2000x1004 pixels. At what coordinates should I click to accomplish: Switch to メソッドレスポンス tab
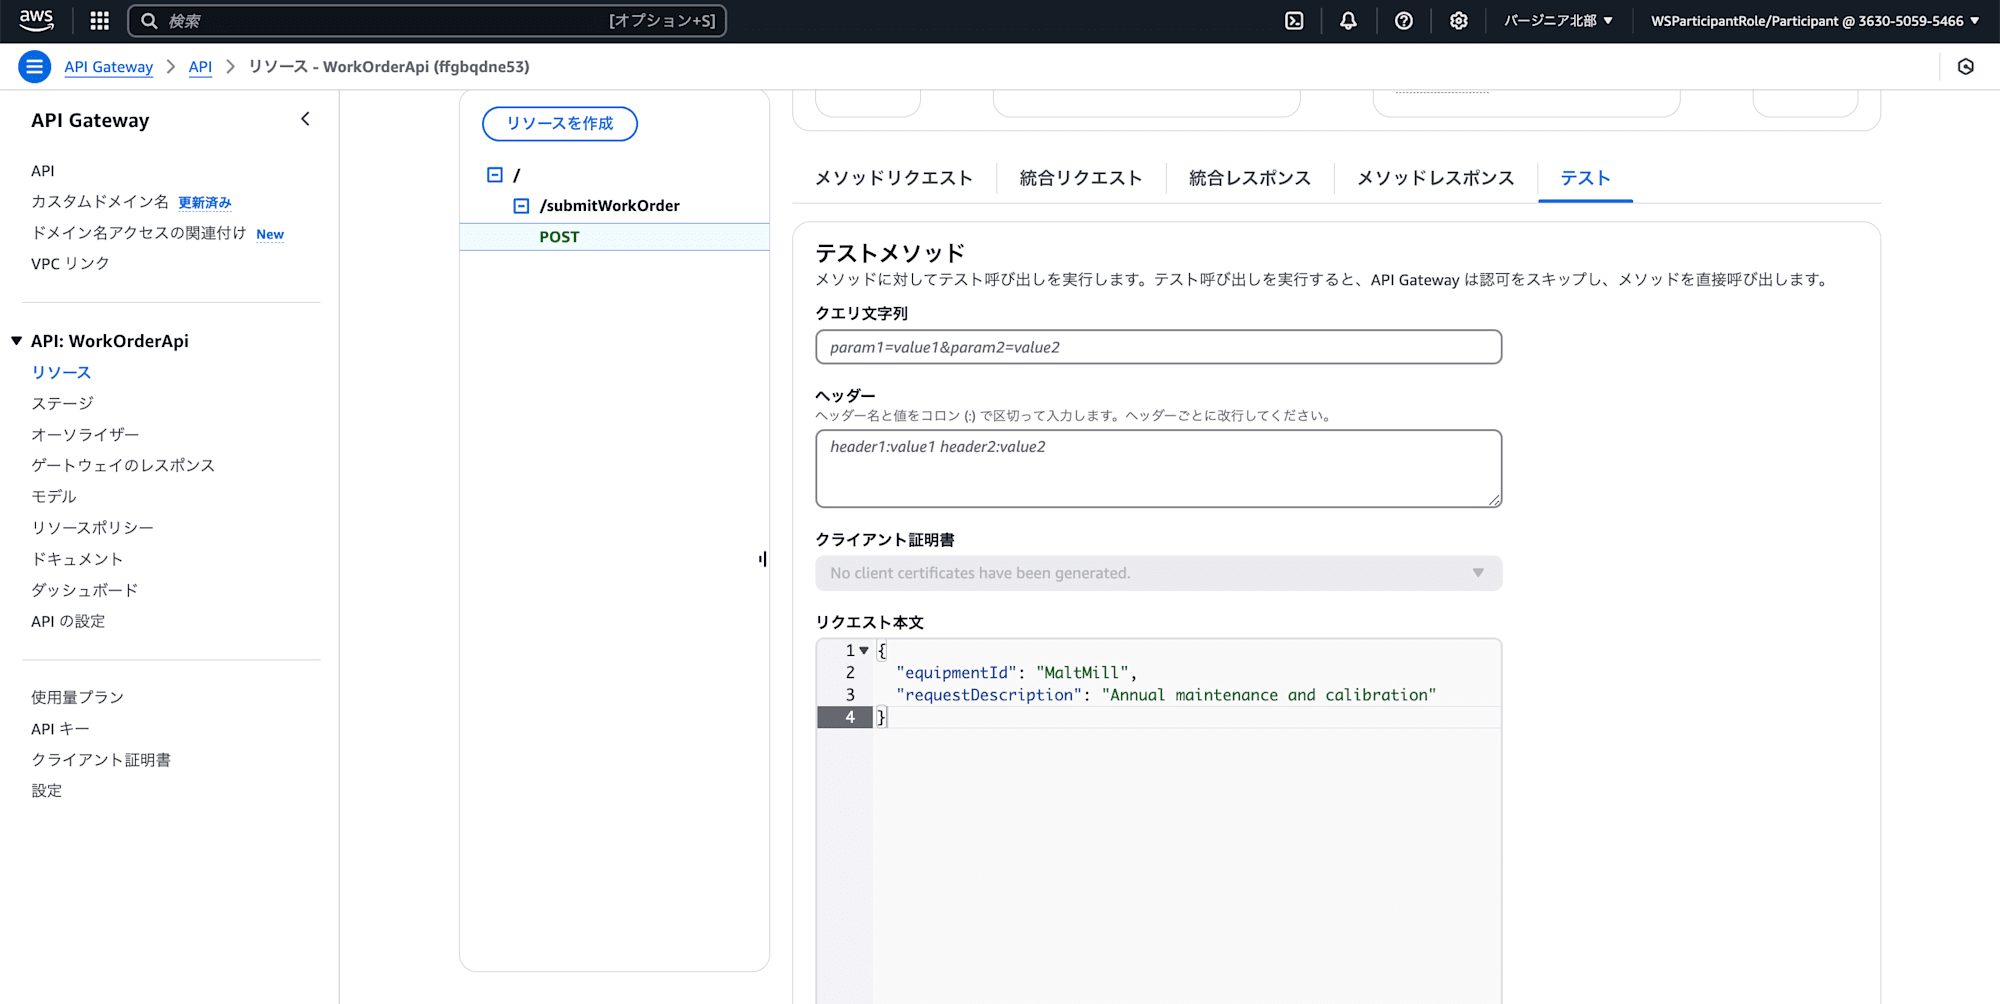coord(1435,178)
